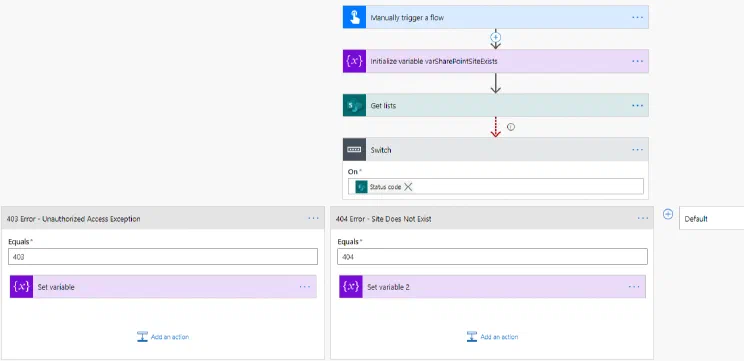Insert a step using the plus between trigger and variable
The height and width of the screenshot is (361, 744).
coord(496,37)
